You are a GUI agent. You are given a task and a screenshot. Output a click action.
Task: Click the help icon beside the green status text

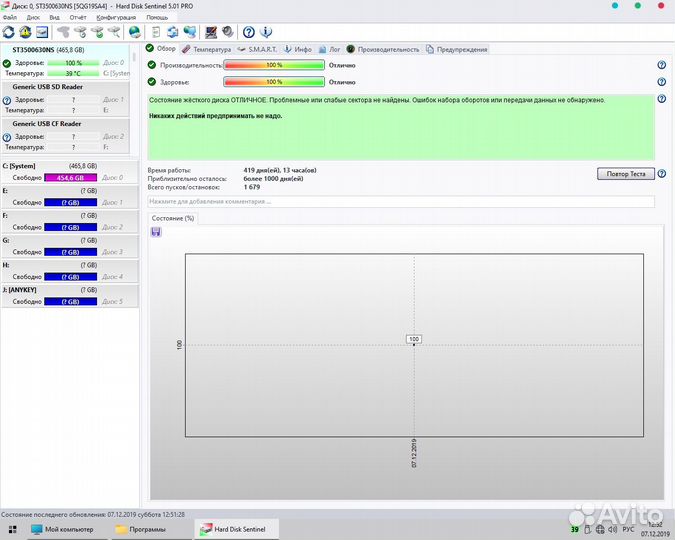click(x=662, y=99)
